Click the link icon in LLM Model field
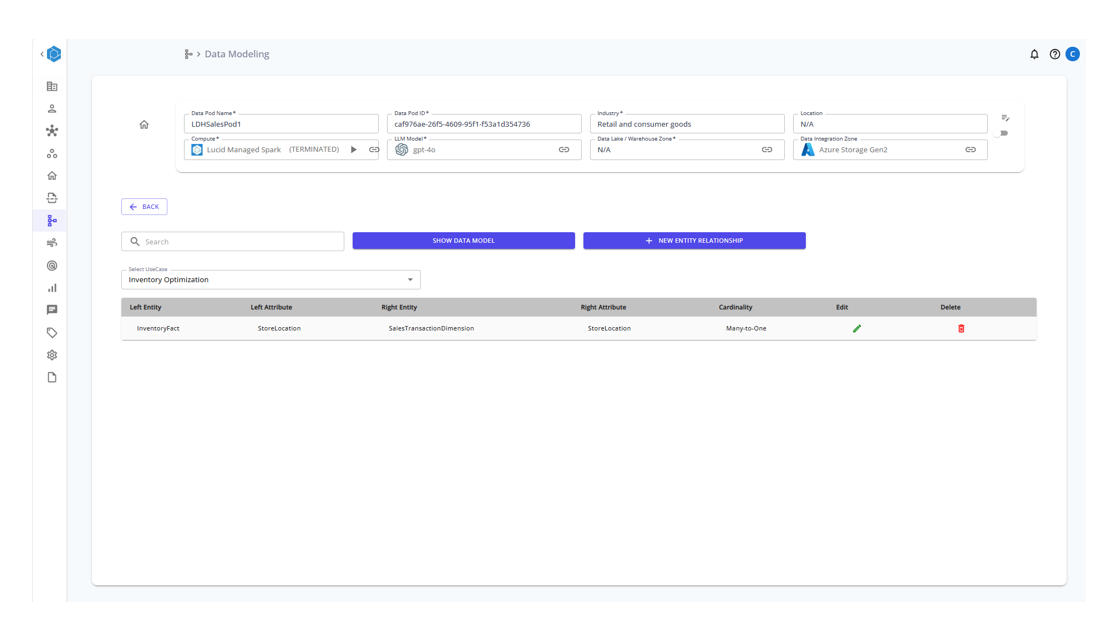This screenshot has width=1111, height=630. (x=564, y=150)
